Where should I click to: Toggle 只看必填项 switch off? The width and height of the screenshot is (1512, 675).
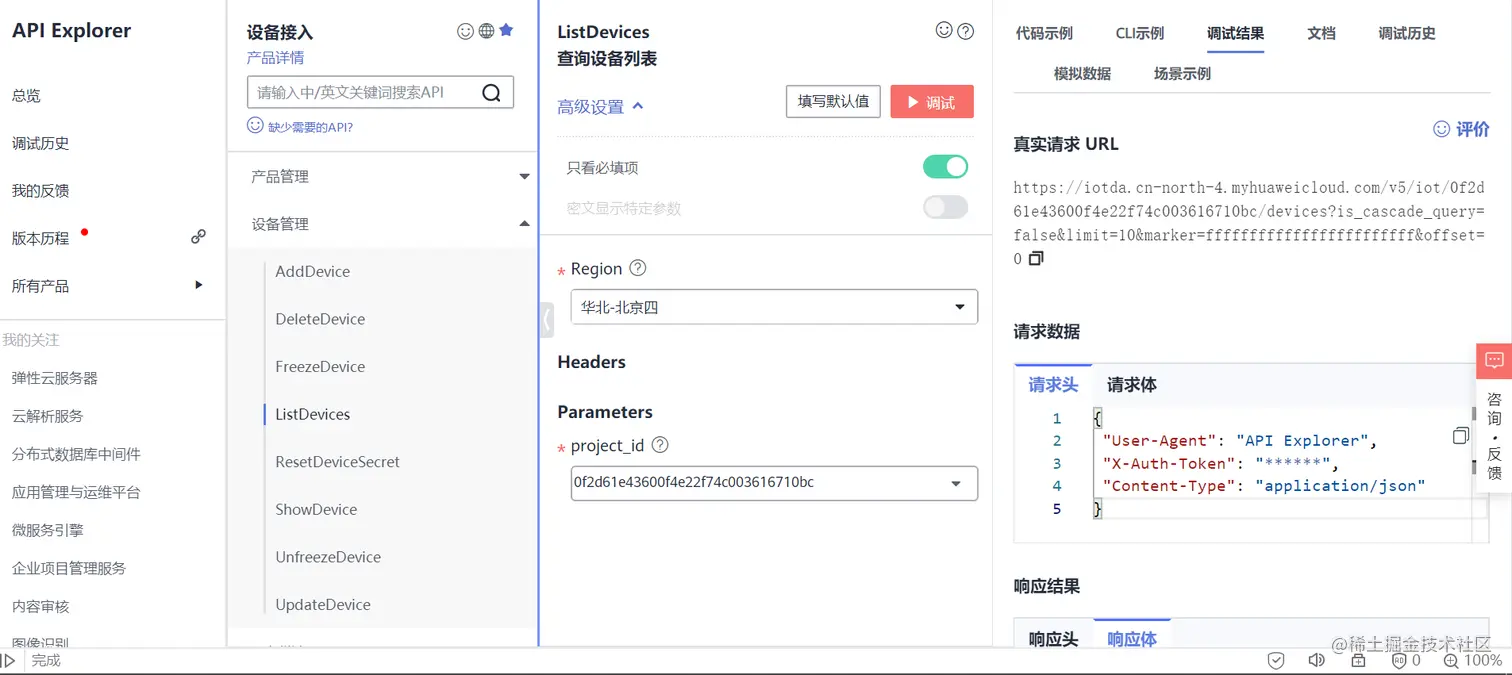click(945, 167)
